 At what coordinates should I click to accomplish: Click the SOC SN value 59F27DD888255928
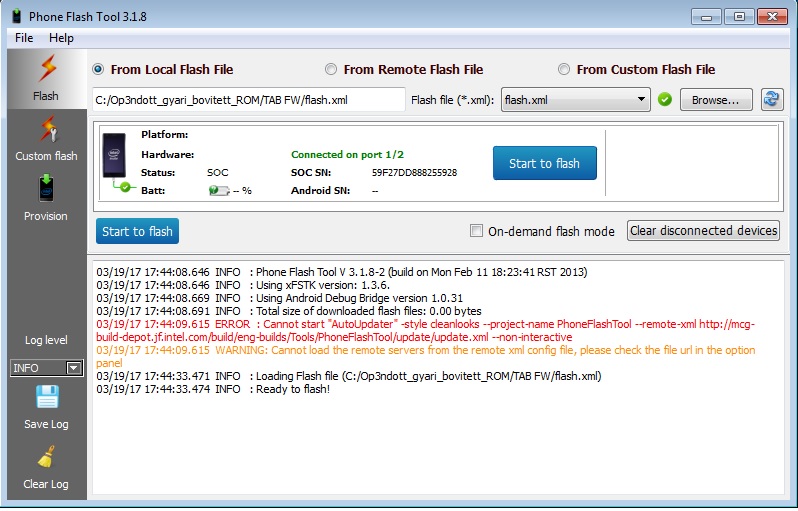(x=414, y=173)
